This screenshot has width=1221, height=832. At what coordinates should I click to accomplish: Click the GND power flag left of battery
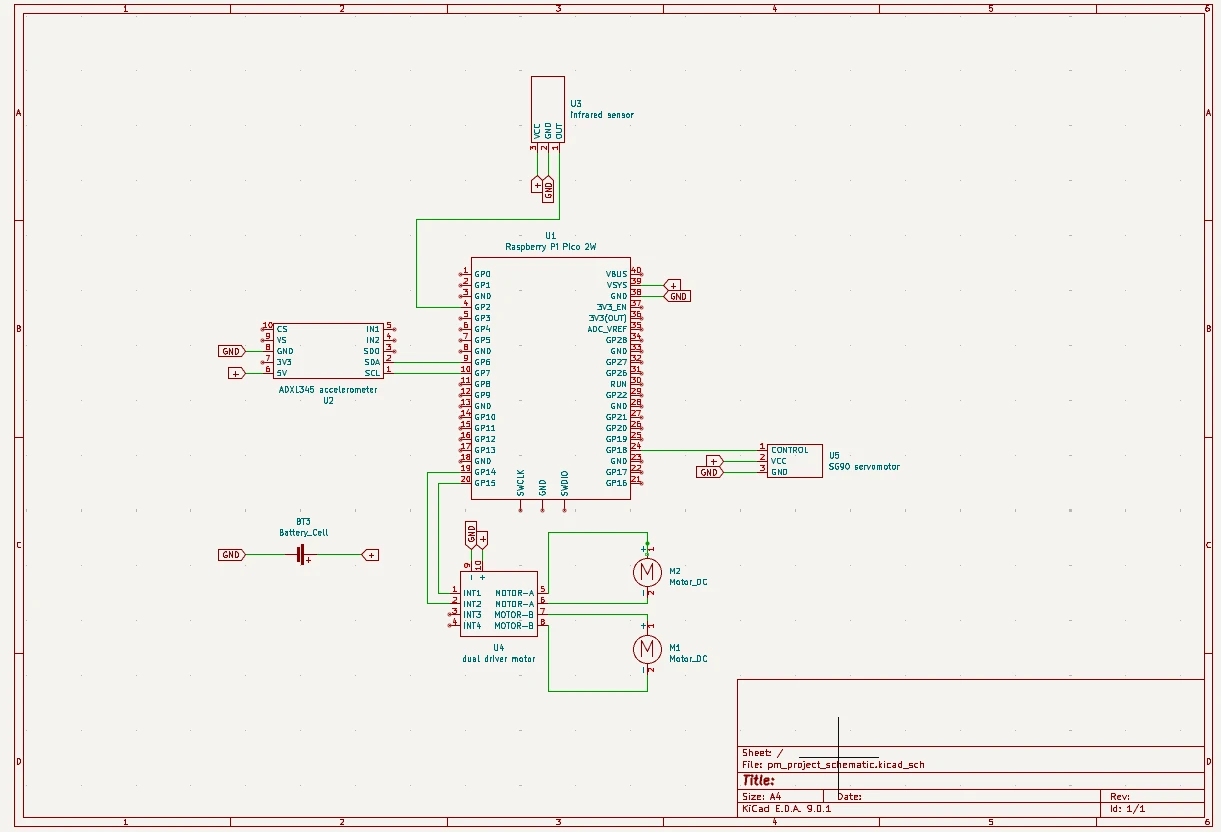coord(231,554)
